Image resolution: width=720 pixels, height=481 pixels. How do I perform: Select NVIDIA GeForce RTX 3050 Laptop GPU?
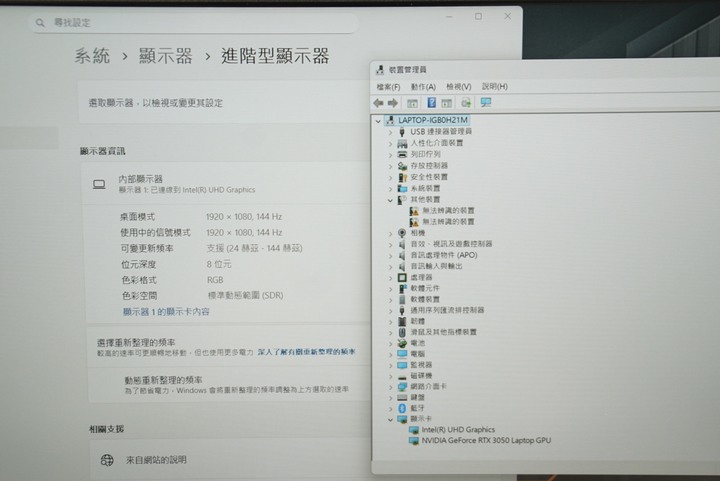(486, 440)
